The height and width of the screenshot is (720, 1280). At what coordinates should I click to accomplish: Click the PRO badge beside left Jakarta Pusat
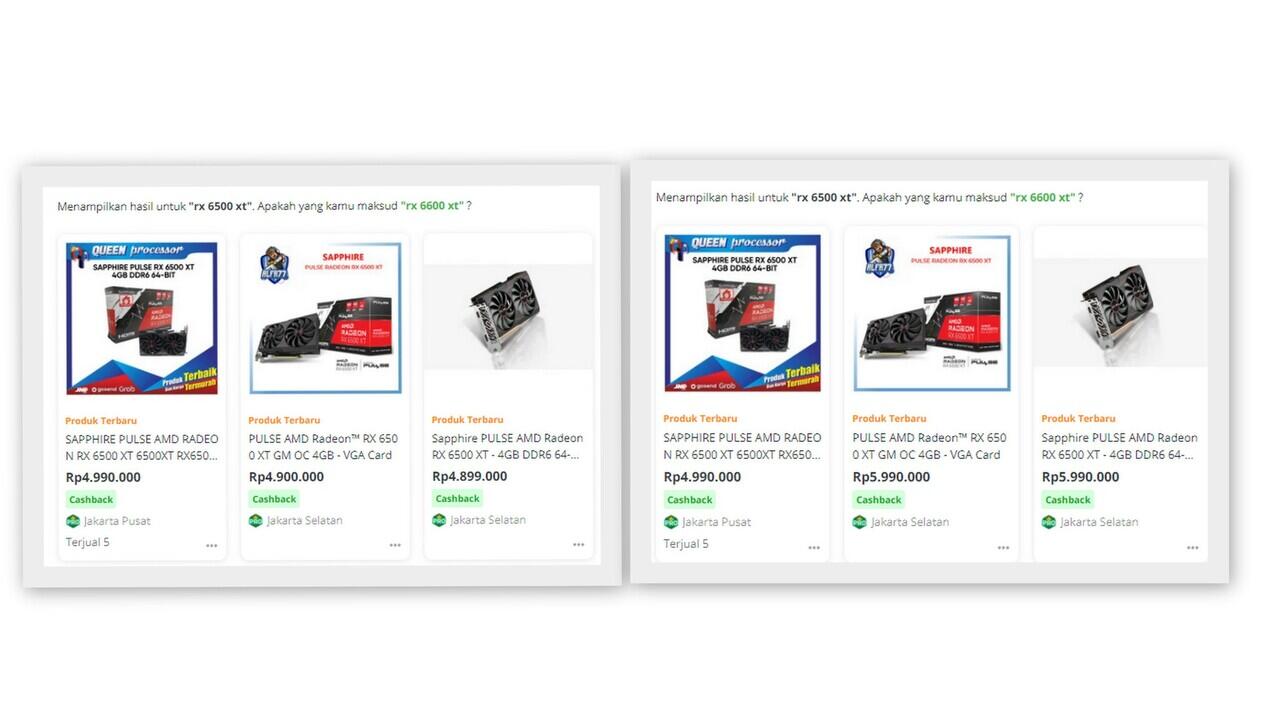[x=72, y=521]
